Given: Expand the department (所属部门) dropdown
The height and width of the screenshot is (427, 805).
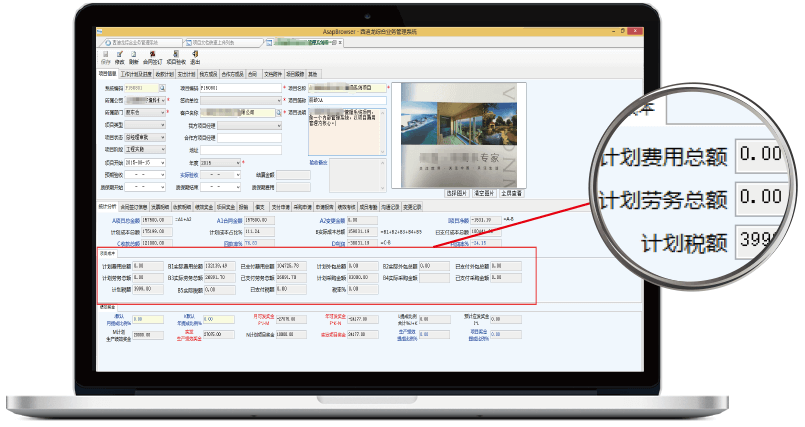Looking at the screenshot, I should tap(161, 113).
